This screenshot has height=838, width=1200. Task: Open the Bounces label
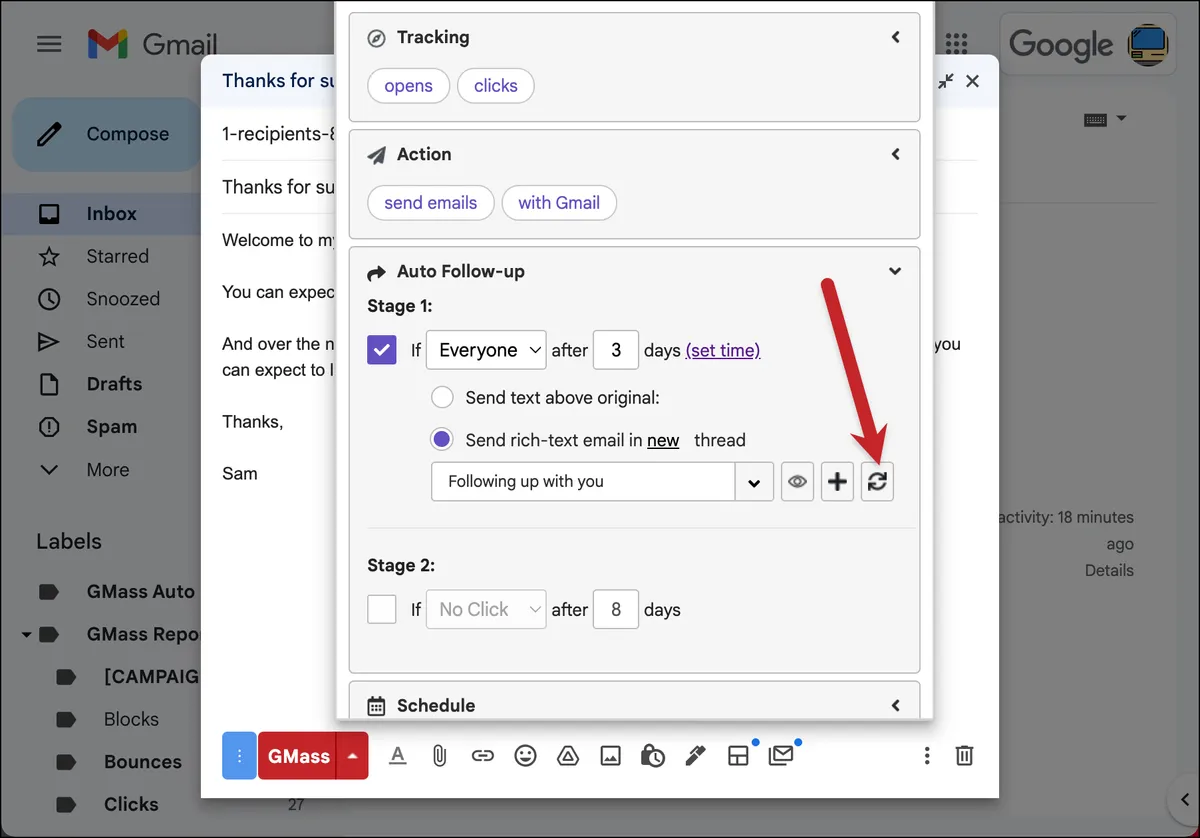[142, 761]
